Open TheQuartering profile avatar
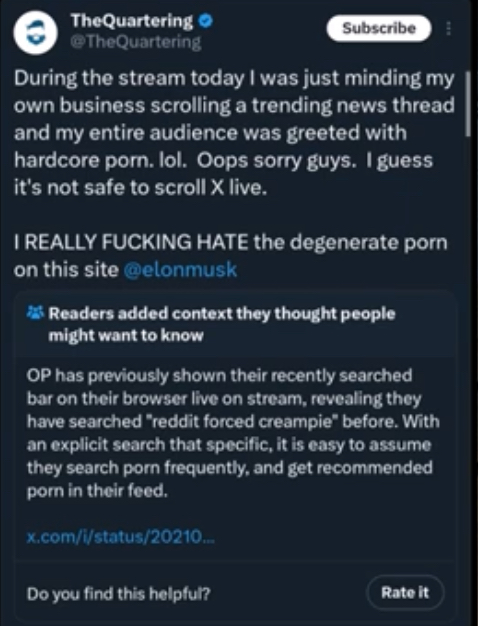This screenshot has height=626, width=478. [x=36, y=33]
